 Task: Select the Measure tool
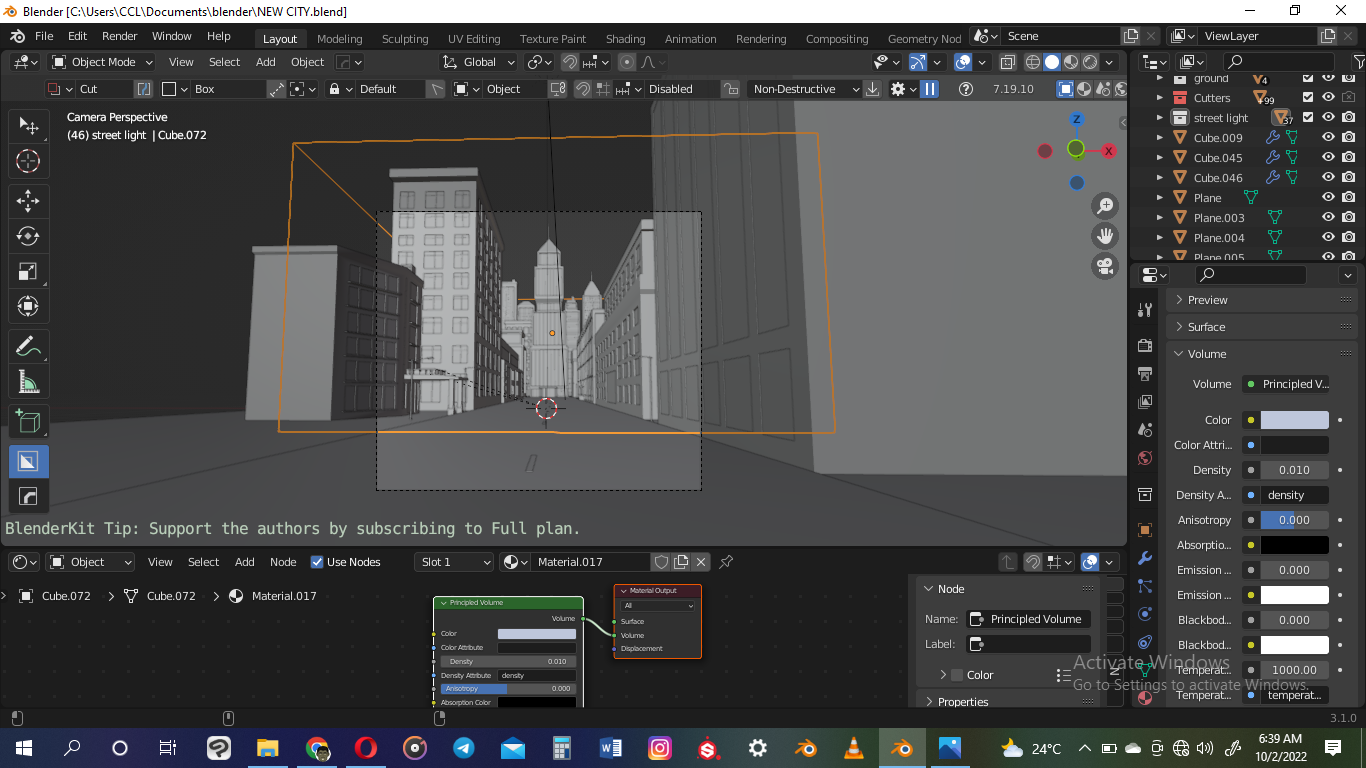29,382
